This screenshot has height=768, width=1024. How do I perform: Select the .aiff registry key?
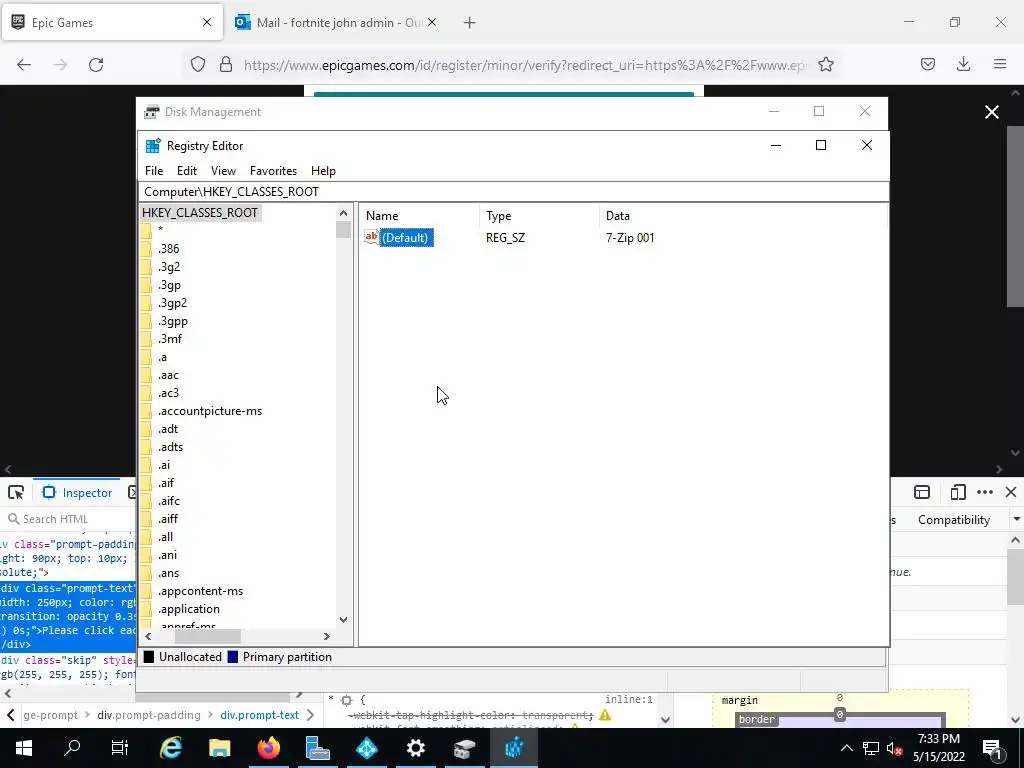(x=168, y=519)
